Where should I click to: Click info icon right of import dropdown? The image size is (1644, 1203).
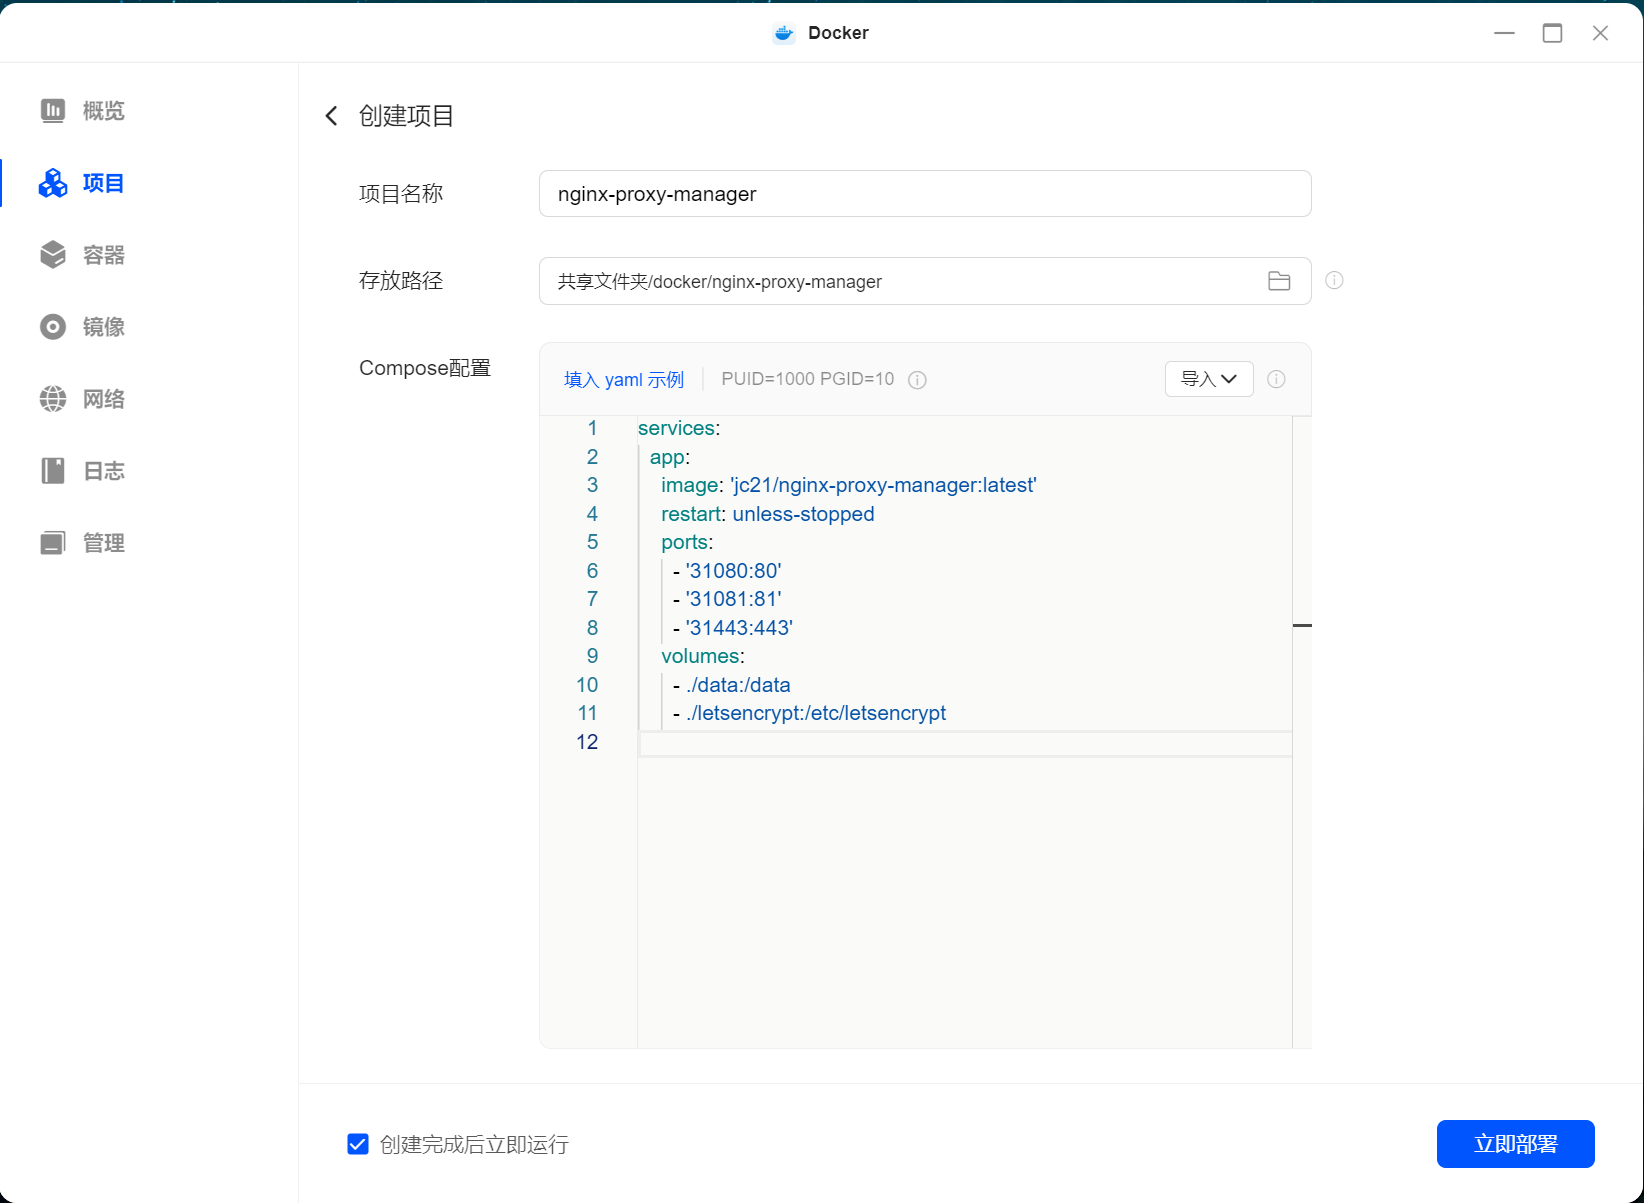point(1276,379)
